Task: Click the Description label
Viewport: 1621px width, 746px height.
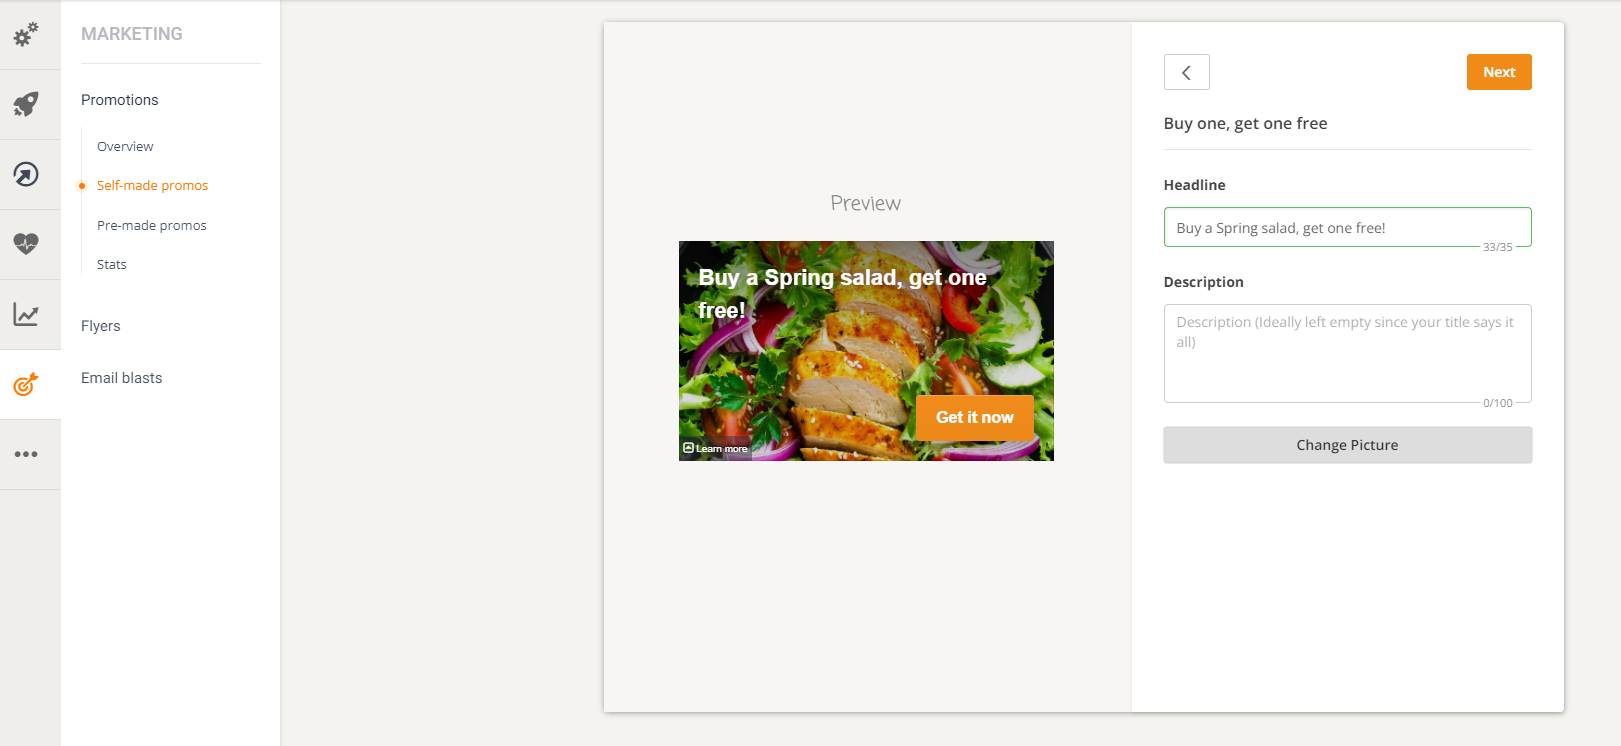Action: click(1203, 282)
